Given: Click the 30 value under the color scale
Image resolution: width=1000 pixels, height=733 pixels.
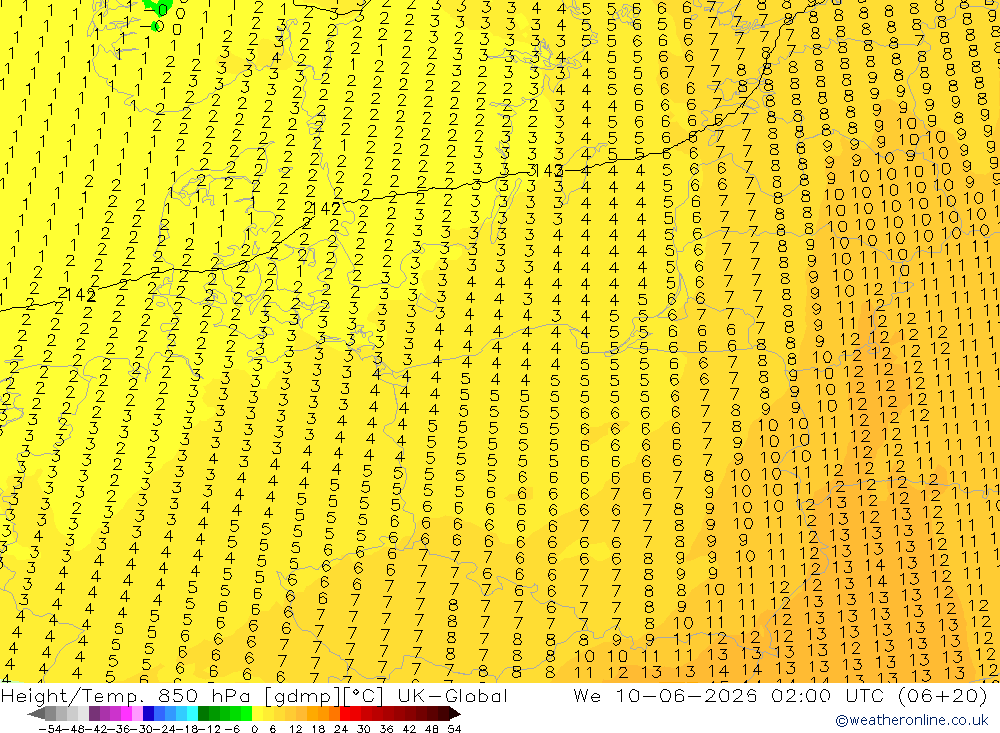Looking at the screenshot, I should pos(364,729).
